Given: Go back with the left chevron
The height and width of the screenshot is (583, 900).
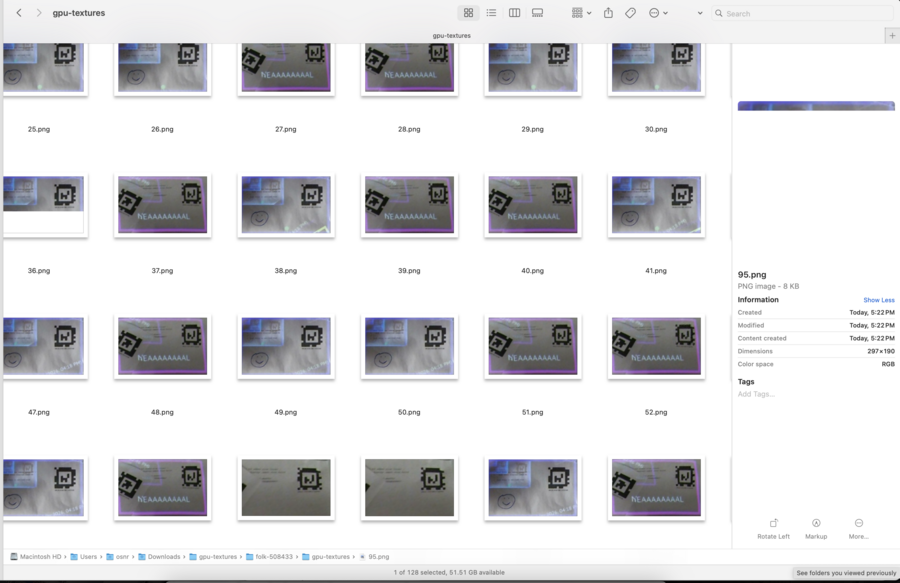Looking at the screenshot, I should [19, 13].
